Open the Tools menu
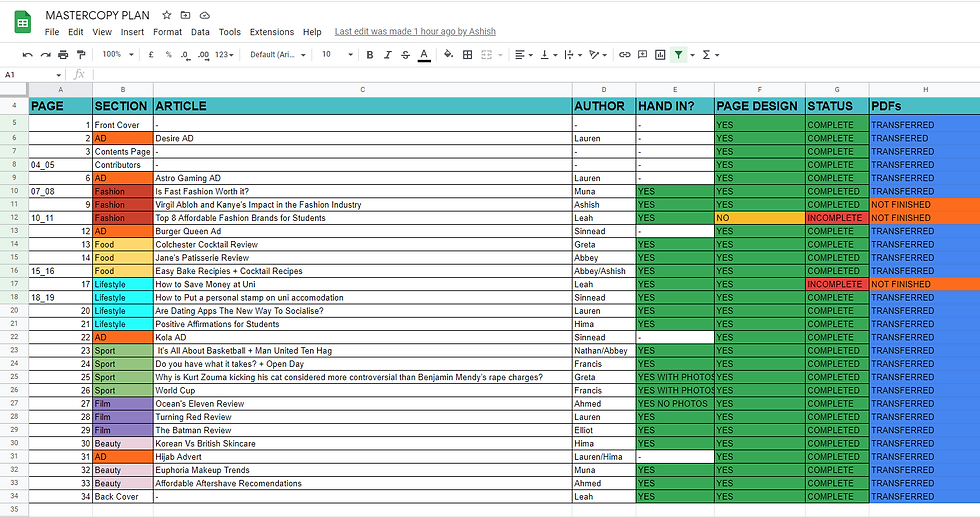Viewport: 980px width, 517px height. [x=229, y=32]
